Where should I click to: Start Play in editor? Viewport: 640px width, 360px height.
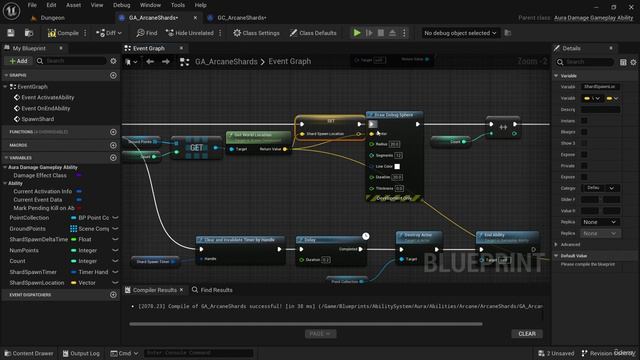pyautogui.click(x=357, y=33)
